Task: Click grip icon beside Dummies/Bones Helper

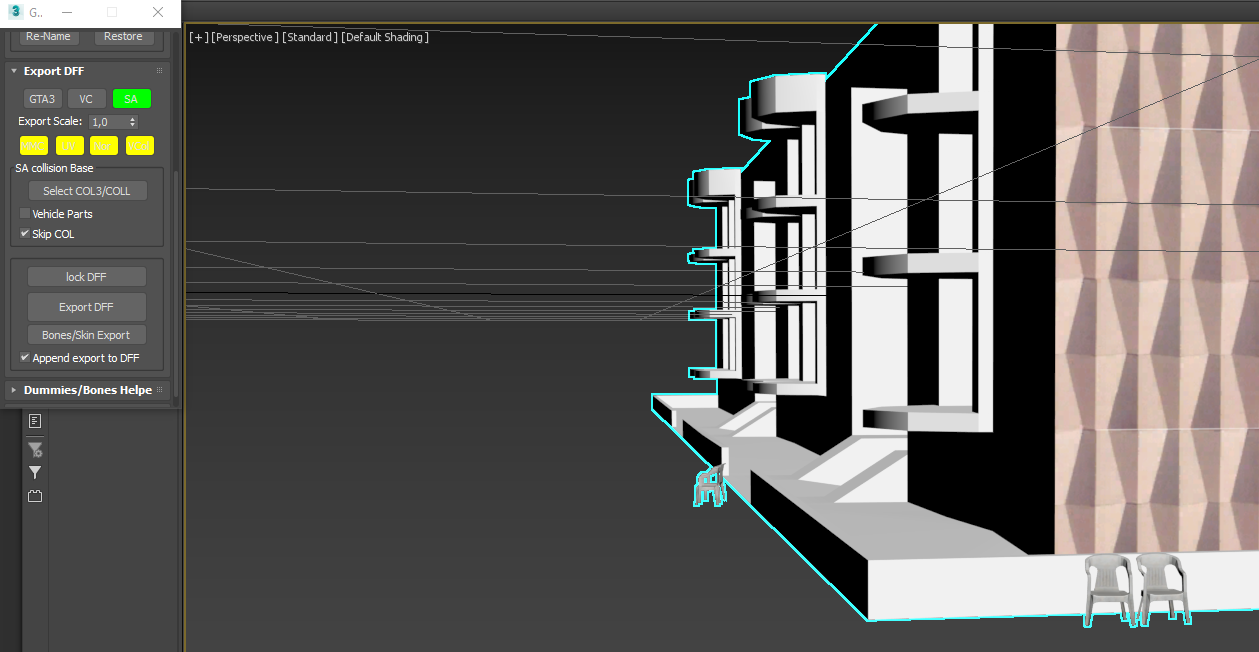Action: pos(159,390)
